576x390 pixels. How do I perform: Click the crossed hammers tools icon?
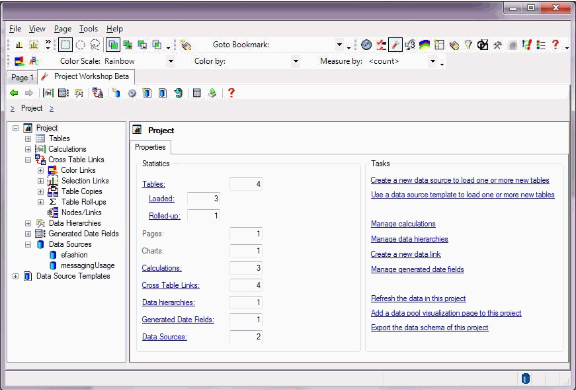pos(497,45)
